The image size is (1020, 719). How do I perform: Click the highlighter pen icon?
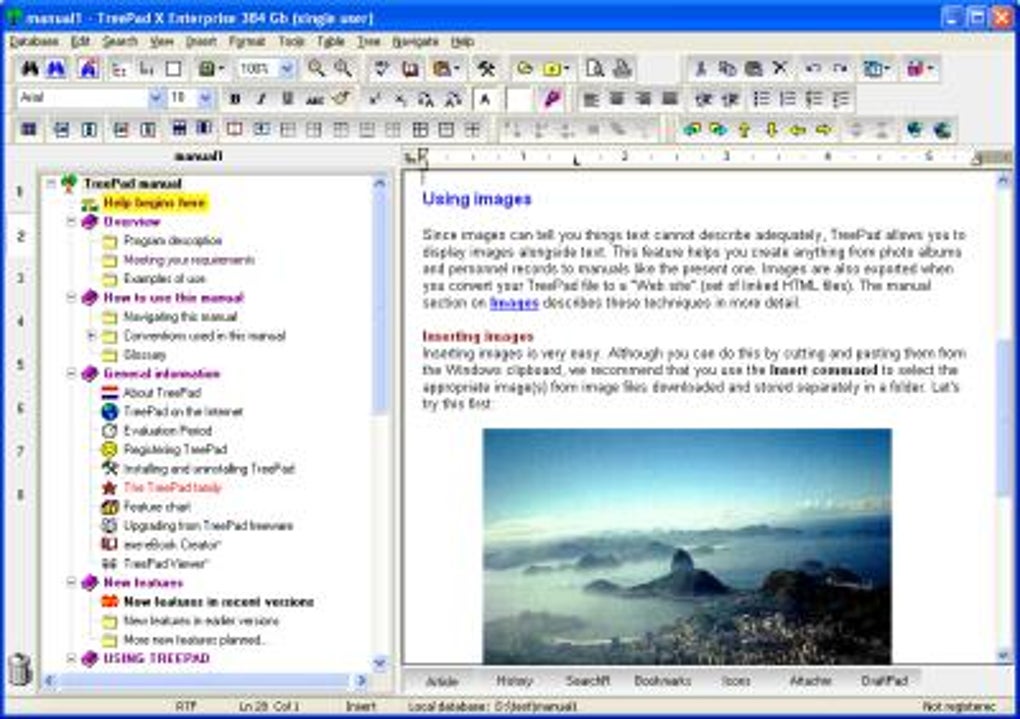[552, 99]
